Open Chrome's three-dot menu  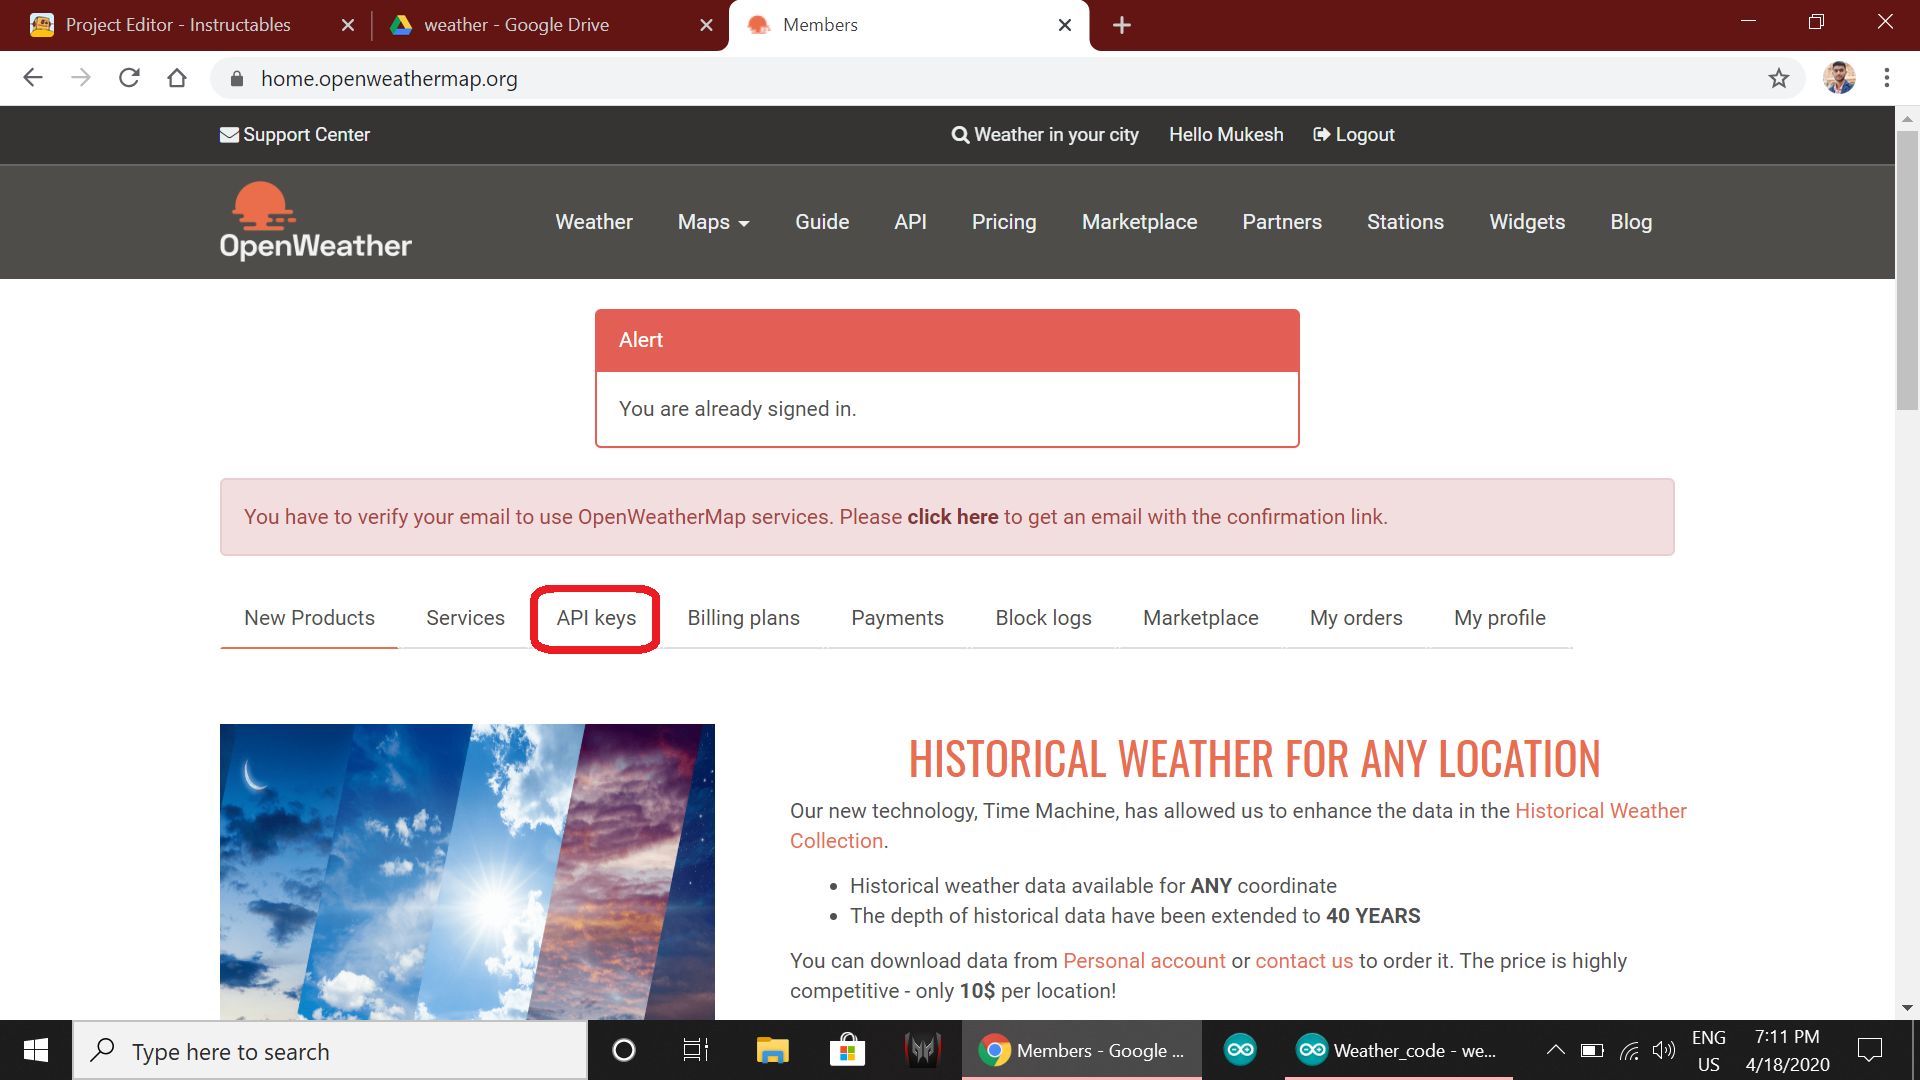[x=1887, y=78]
